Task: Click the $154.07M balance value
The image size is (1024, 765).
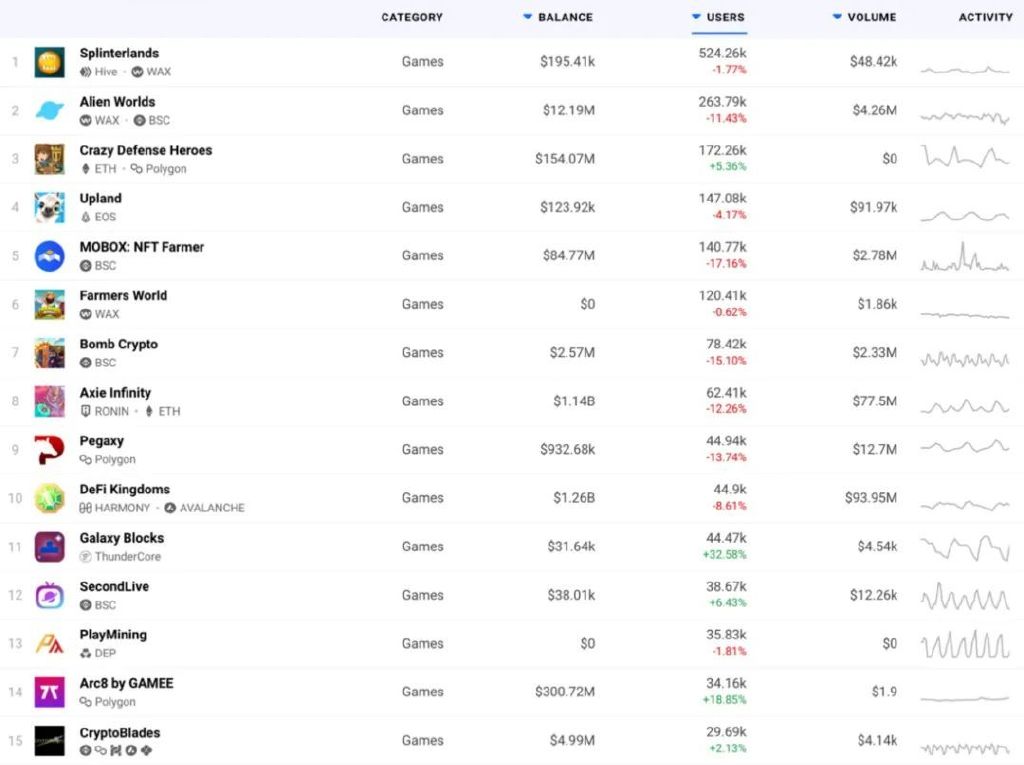Action: 565,159
